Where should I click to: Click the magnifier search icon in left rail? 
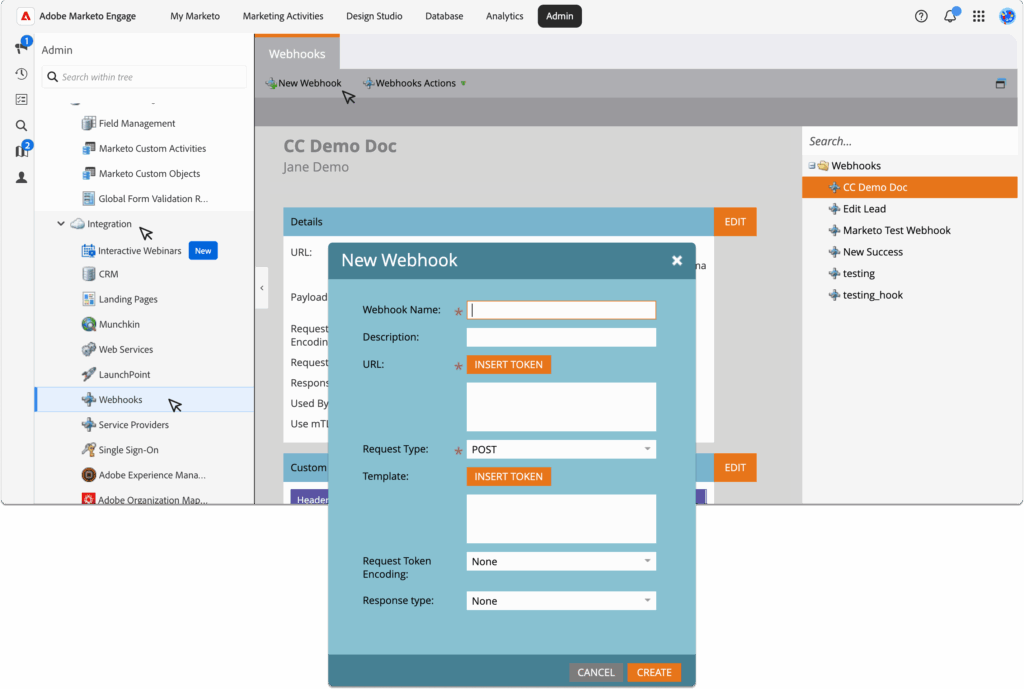21,126
